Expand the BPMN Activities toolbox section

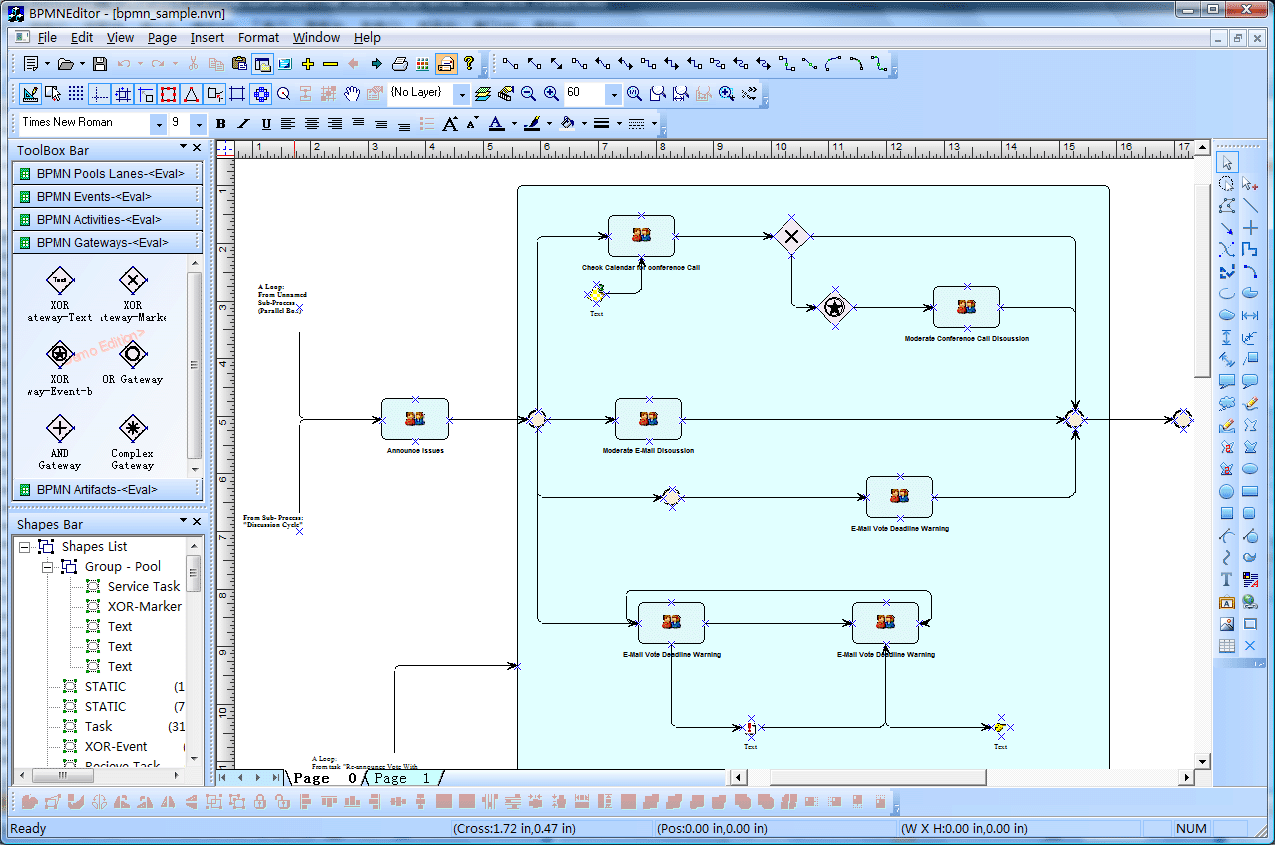point(108,219)
